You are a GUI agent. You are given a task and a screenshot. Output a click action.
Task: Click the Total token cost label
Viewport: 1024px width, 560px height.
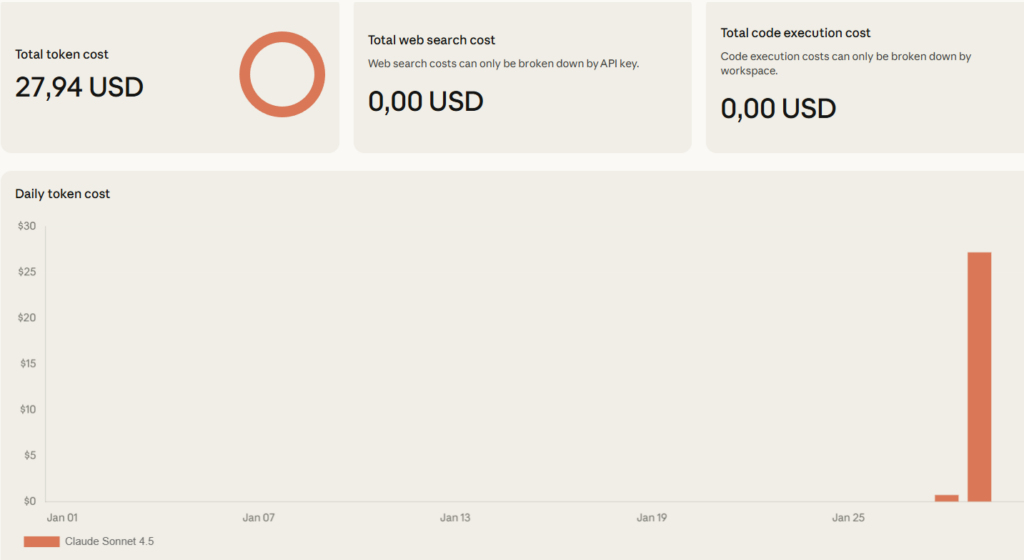[x=62, y=54]
